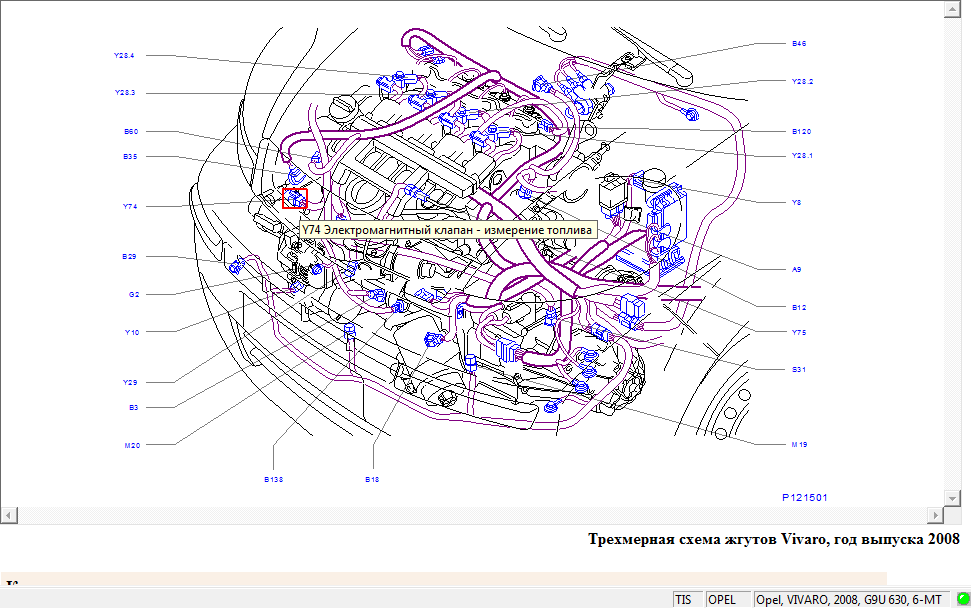Select the Y28.3 component label
The height and width of the screenshot is (608, 971).
[x=125, y=93]
